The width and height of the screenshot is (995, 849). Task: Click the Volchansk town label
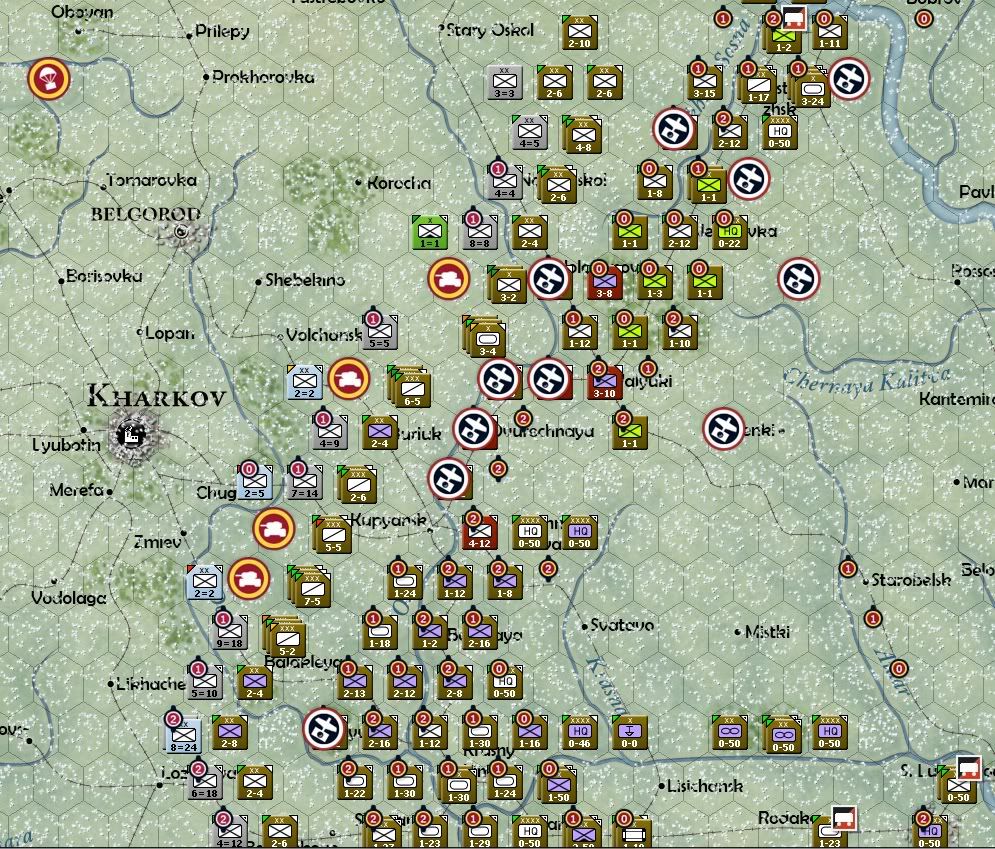click(x=324, y=334)
